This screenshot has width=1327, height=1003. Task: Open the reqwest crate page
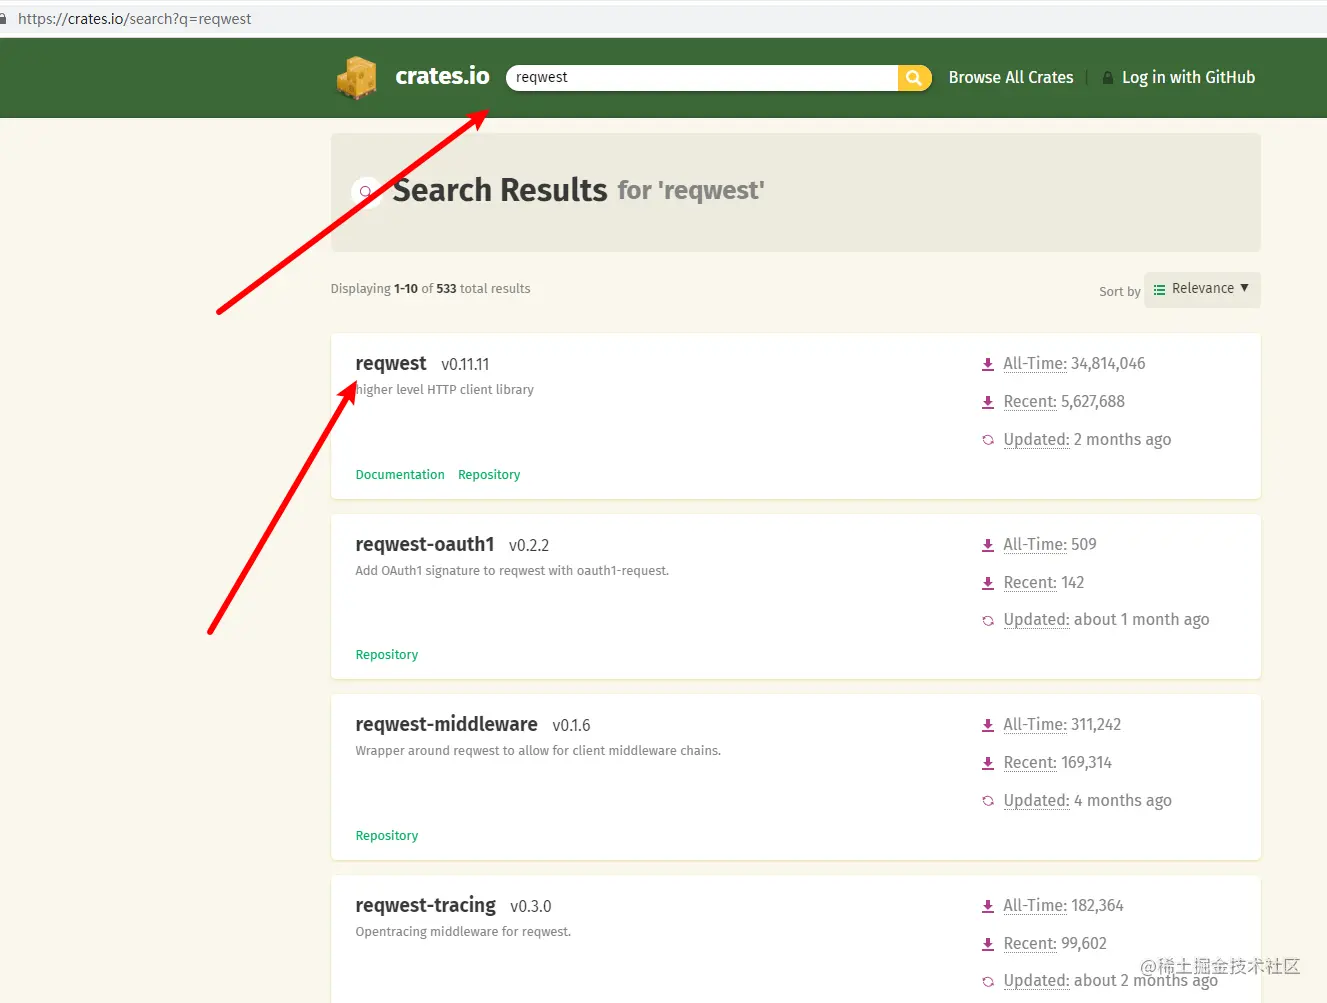click(391, 363)
